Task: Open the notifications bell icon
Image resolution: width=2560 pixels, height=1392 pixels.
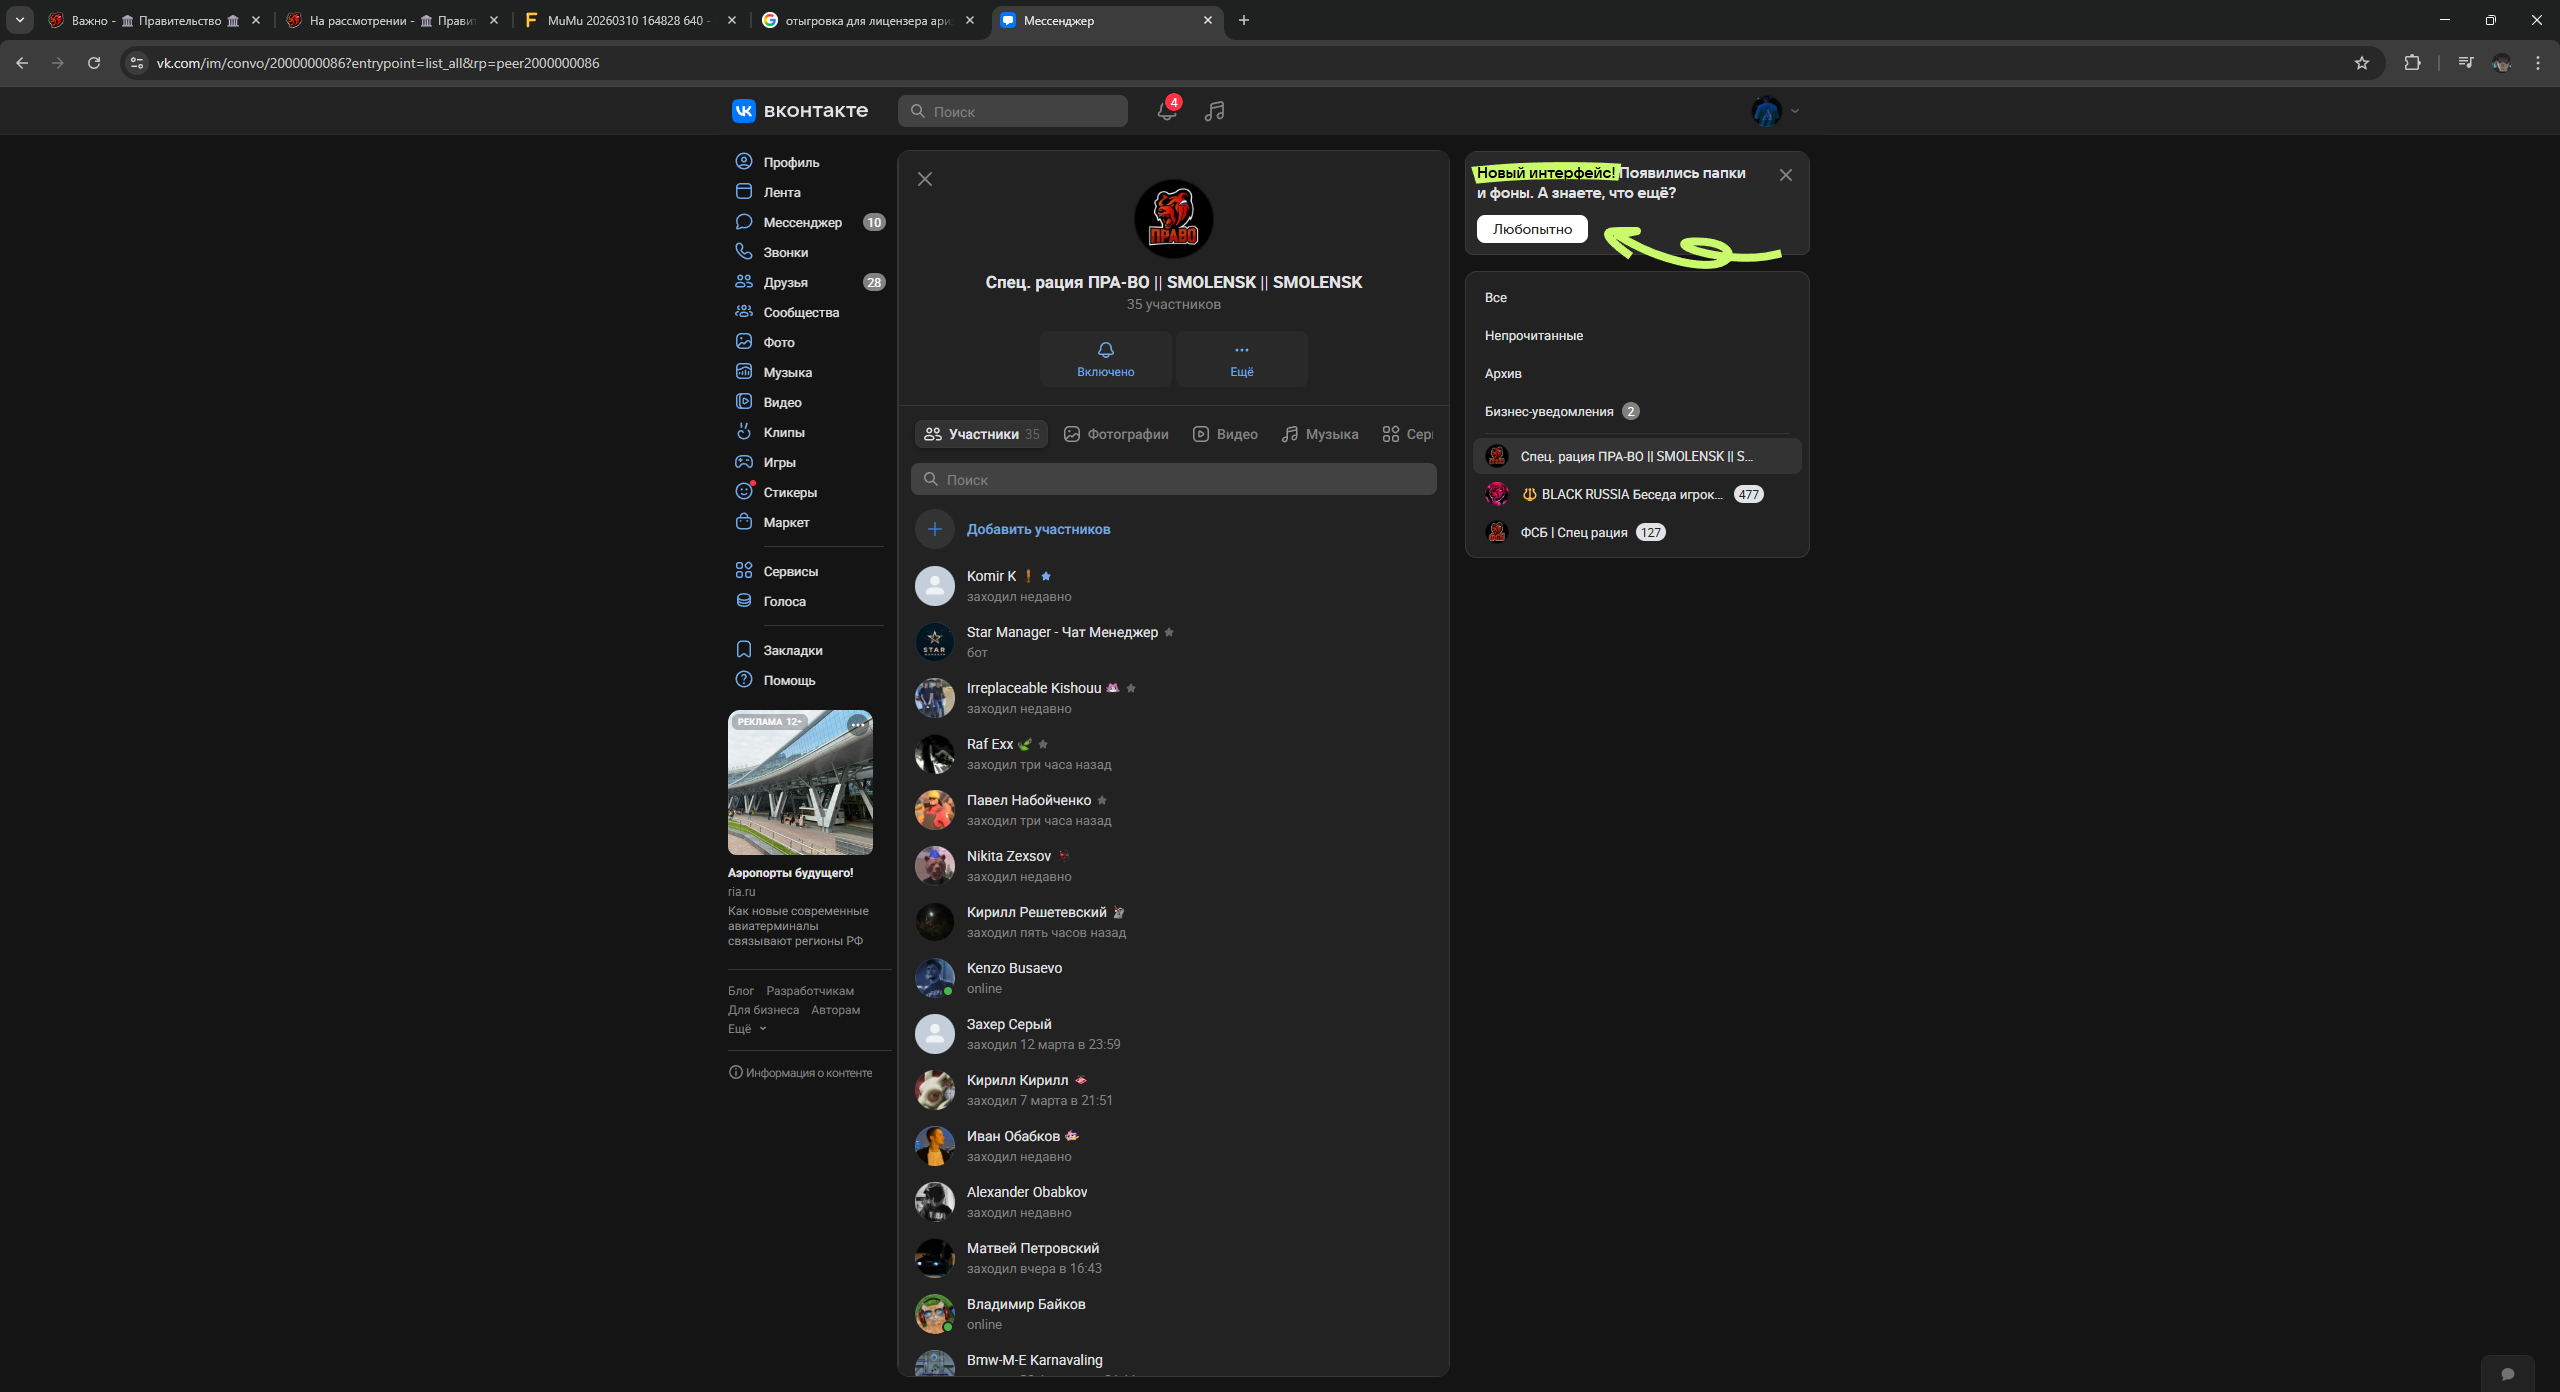Action: (1166, 111)
